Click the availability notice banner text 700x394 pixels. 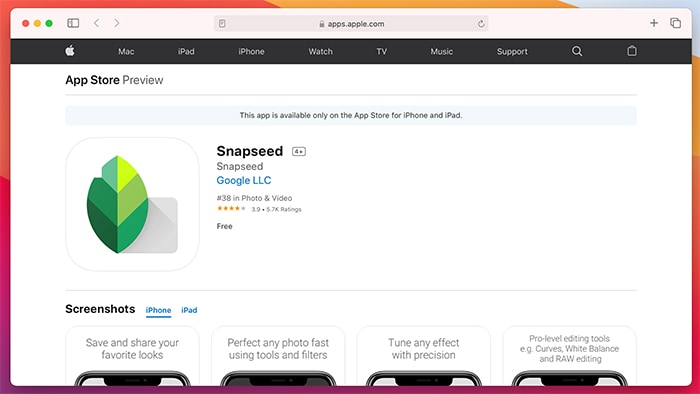[x=351, y=116]
